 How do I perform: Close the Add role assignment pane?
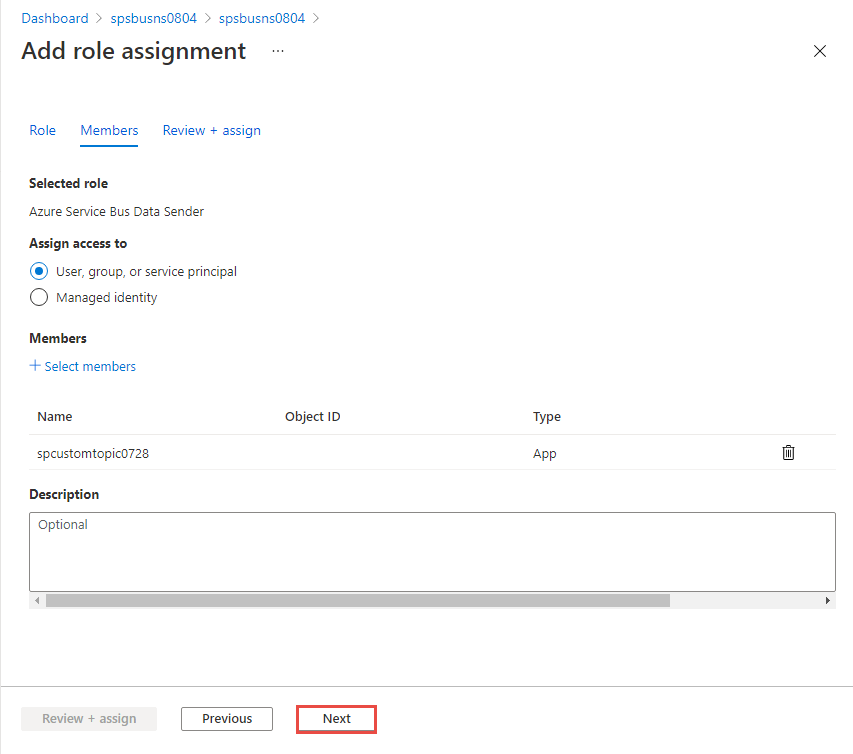point(820,51)
